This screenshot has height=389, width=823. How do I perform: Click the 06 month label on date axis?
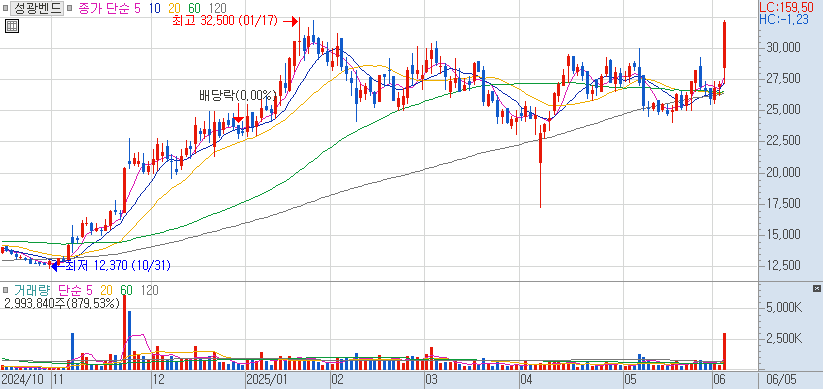720,380
